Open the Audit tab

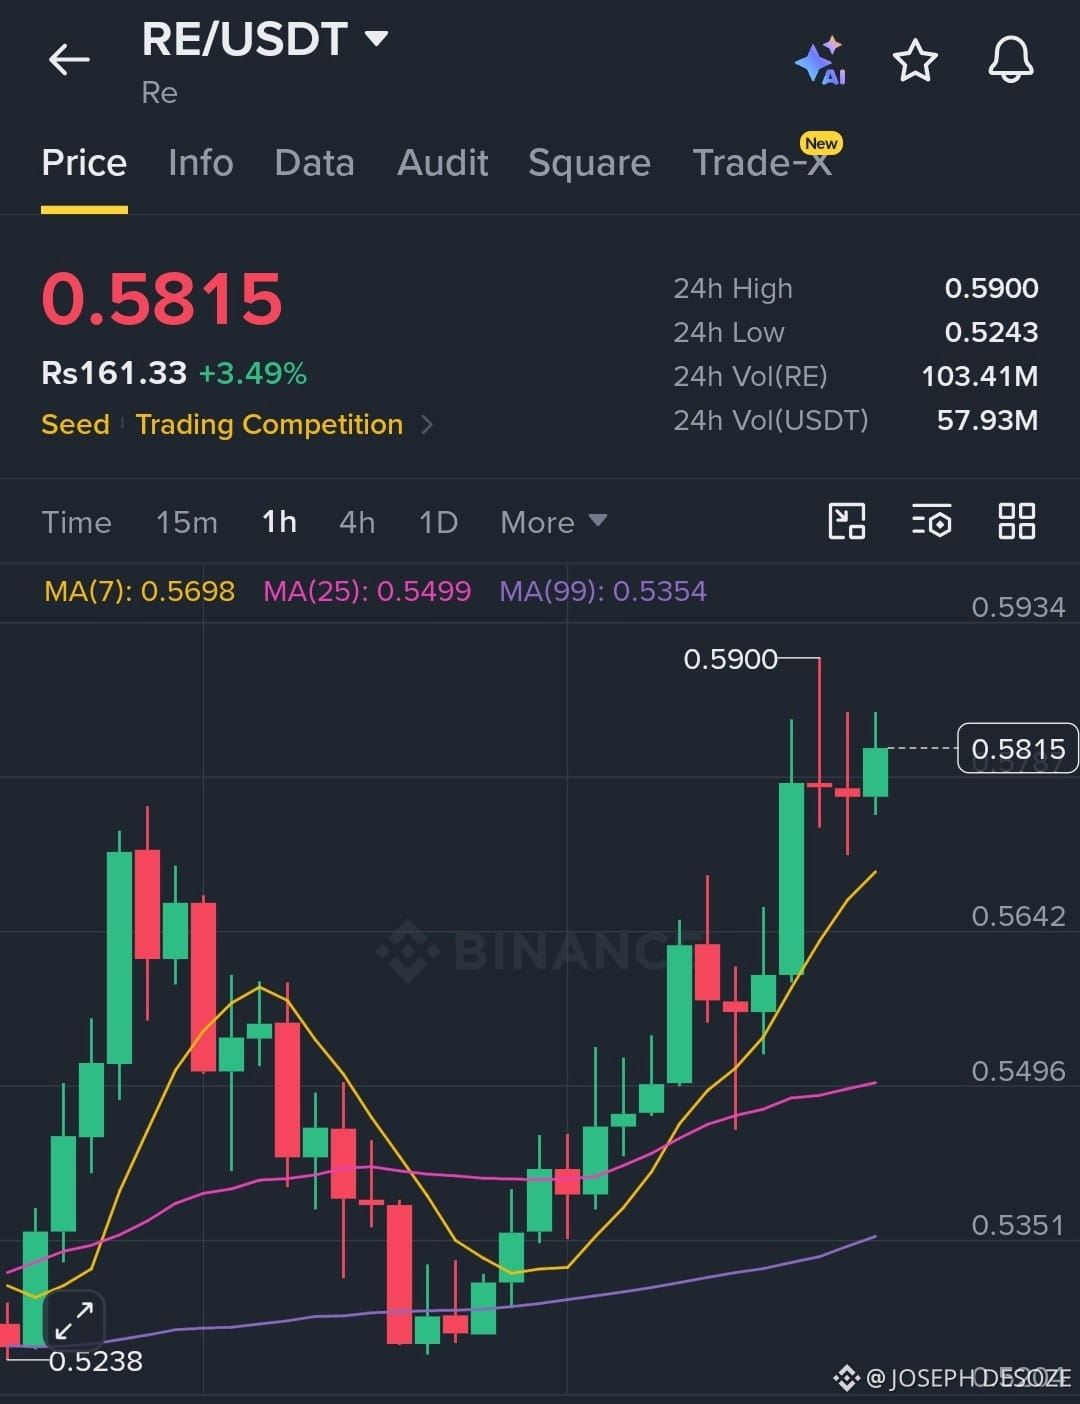click(x=443, y=162)
